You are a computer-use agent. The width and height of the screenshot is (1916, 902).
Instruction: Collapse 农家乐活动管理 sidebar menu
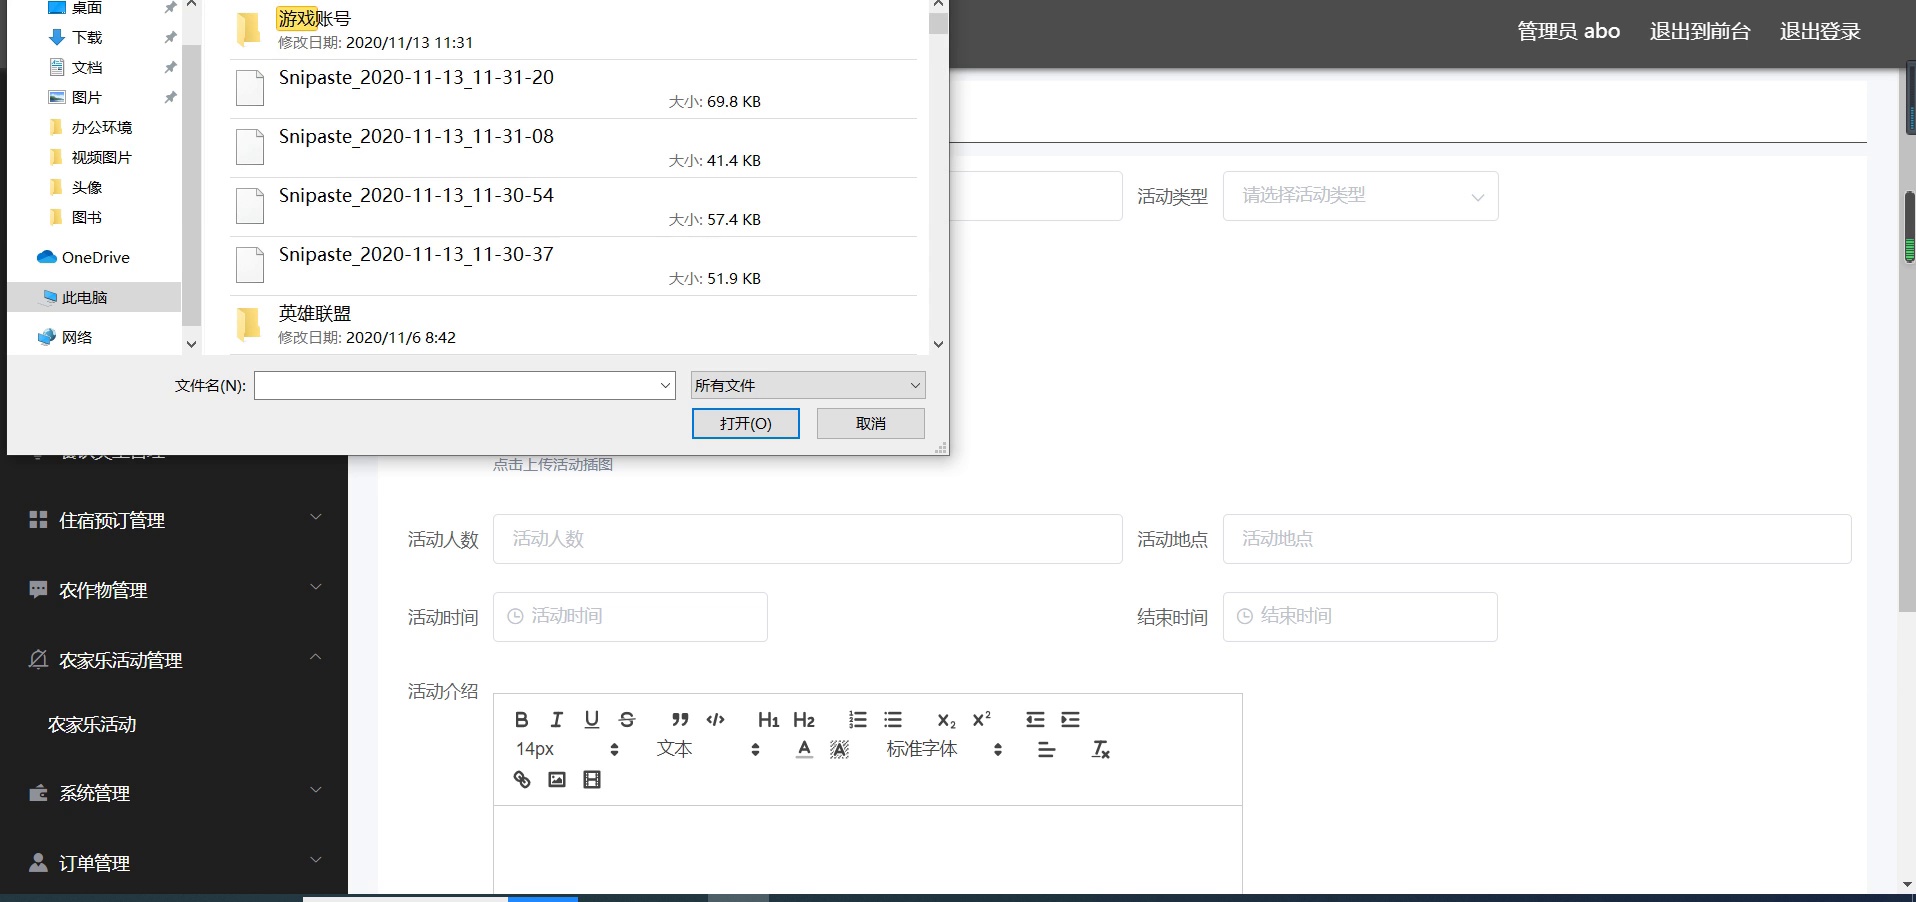click(x=174, y=660)
